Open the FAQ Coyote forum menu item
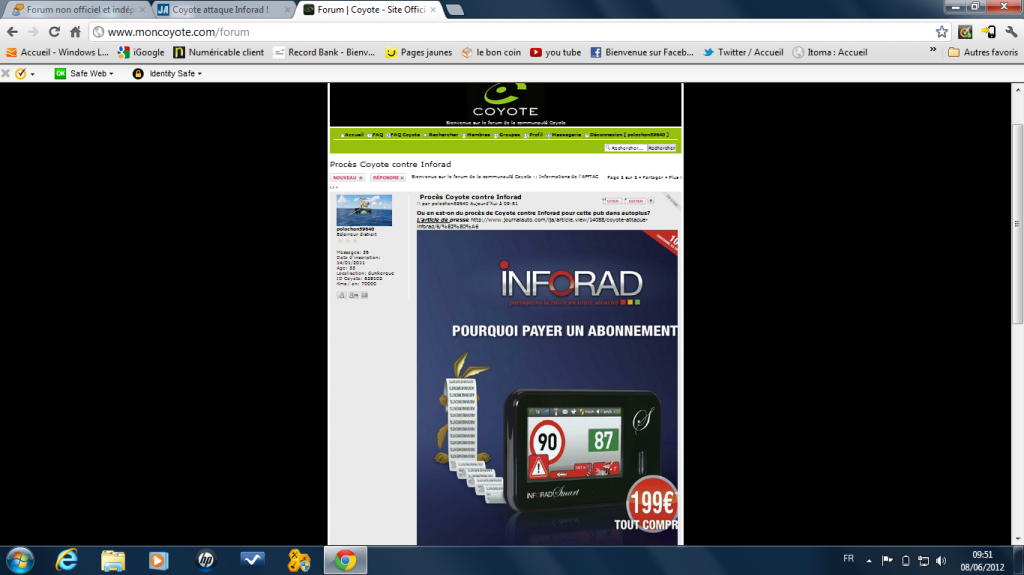The image size is (1024, 575). coord(404,135)
